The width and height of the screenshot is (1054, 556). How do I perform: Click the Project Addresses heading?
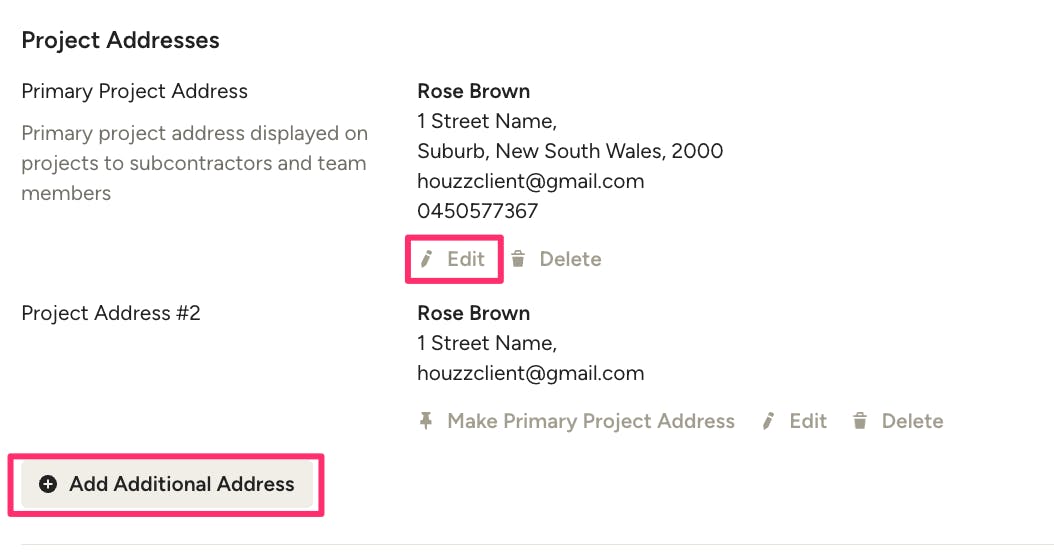pyautogui.click(x=120, y=40)
